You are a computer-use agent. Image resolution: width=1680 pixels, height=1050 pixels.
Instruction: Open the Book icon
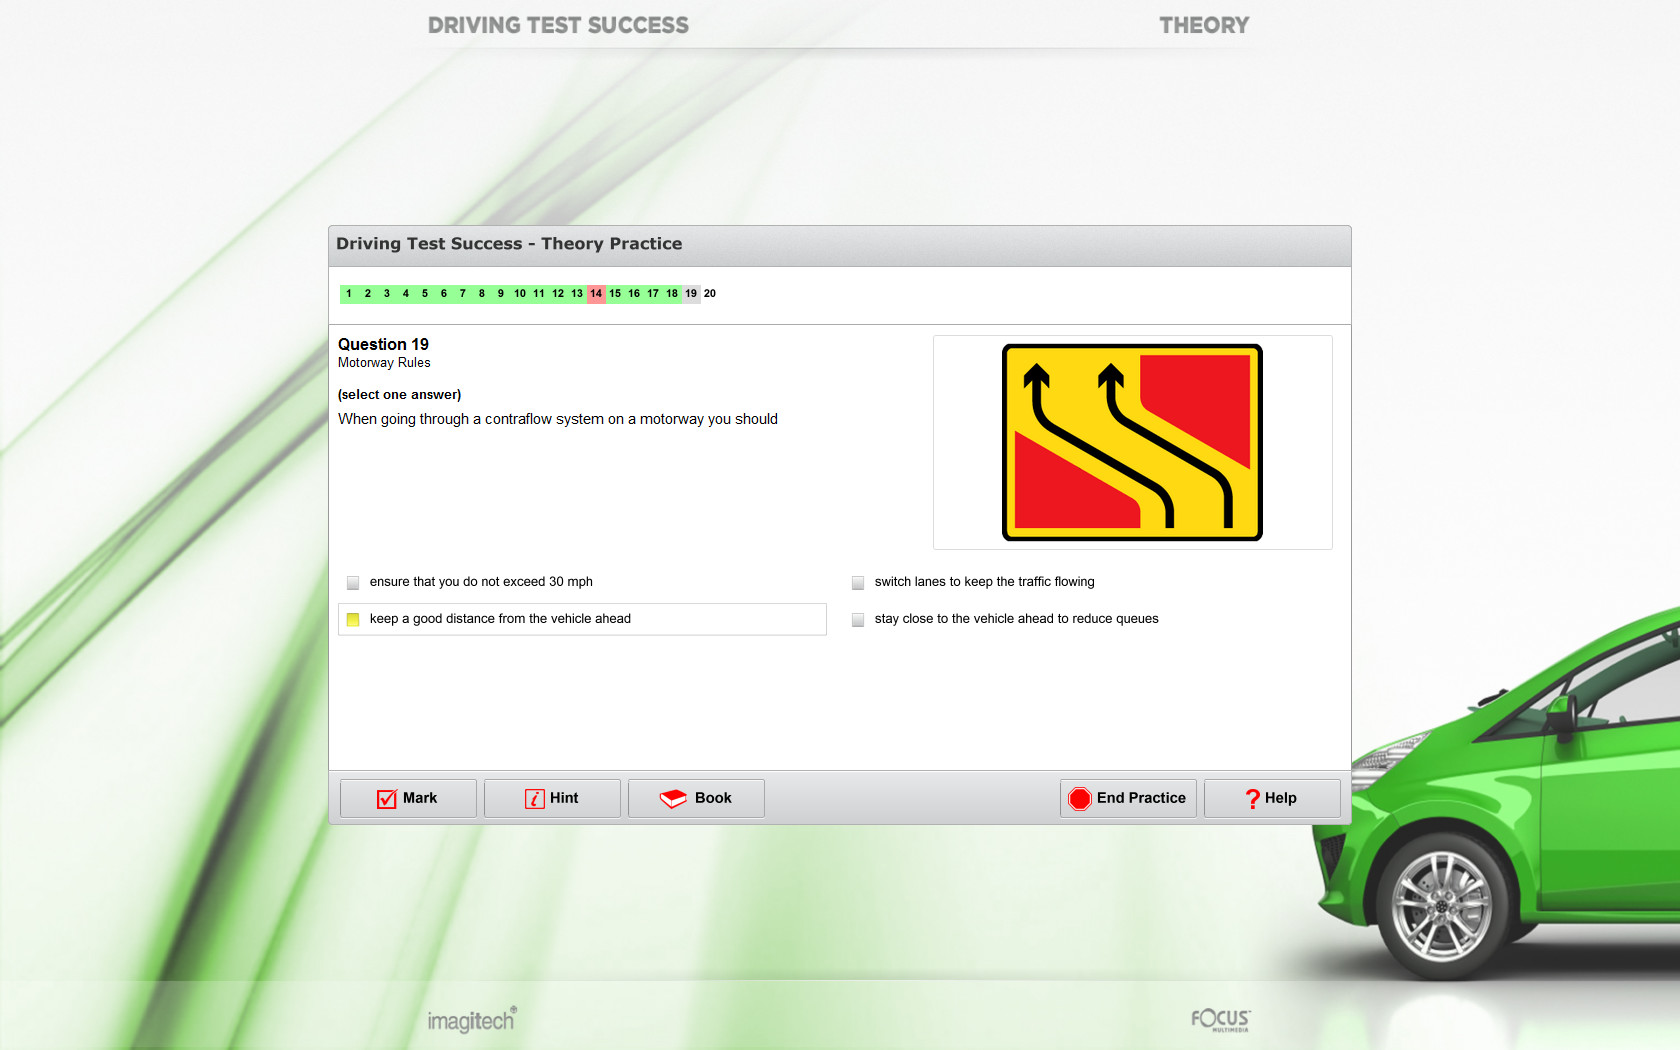[x=671, y=797]
